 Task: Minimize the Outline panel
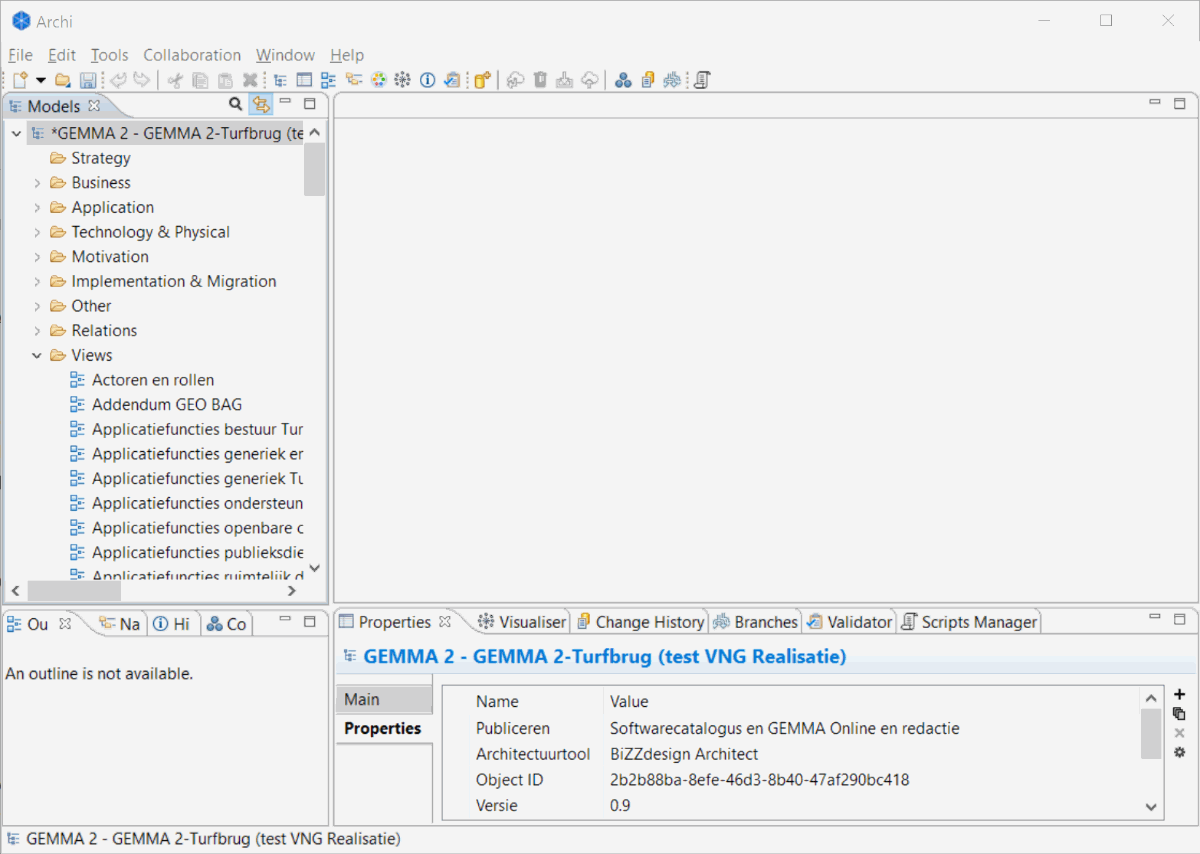click(x=285, y=620)
